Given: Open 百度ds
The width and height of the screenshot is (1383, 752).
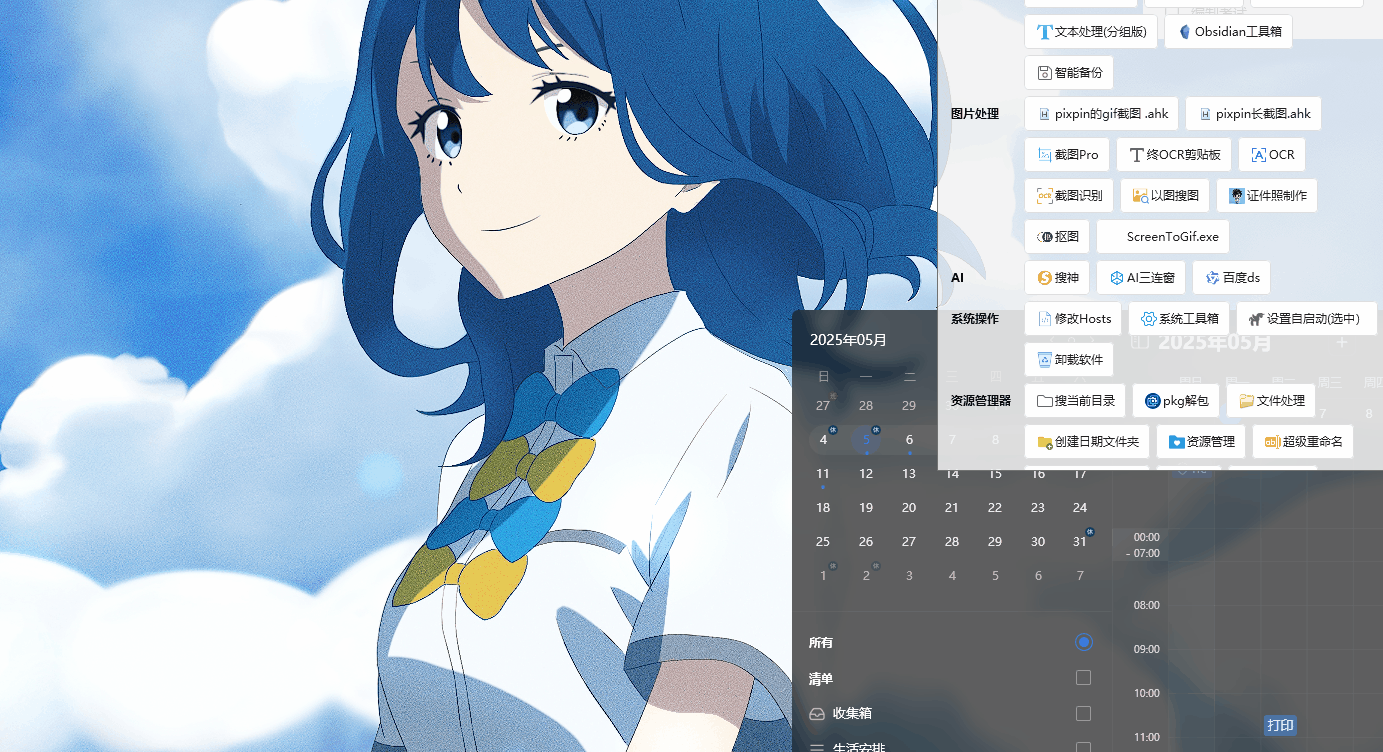Looking at the screenshot, I should tap(1232, 278).
